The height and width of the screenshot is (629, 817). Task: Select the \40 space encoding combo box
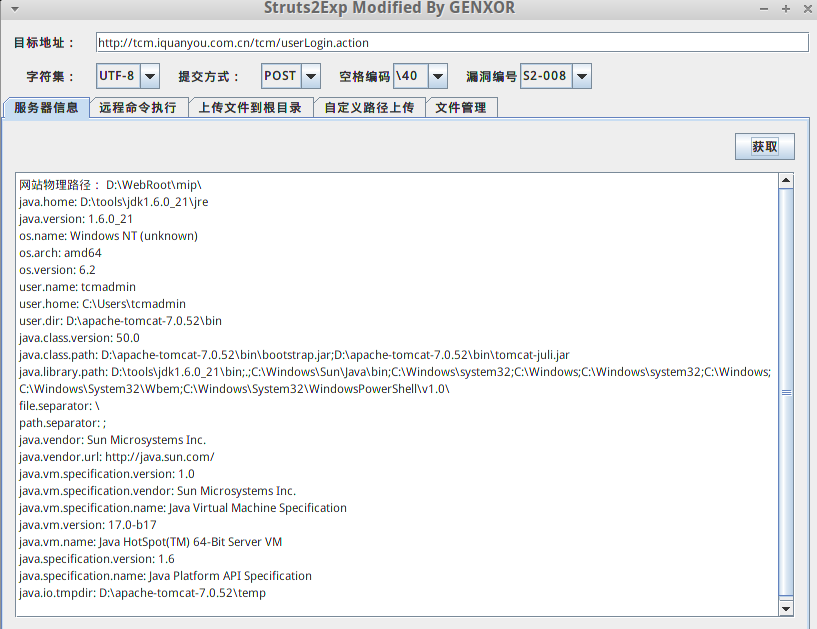point(420,76)
